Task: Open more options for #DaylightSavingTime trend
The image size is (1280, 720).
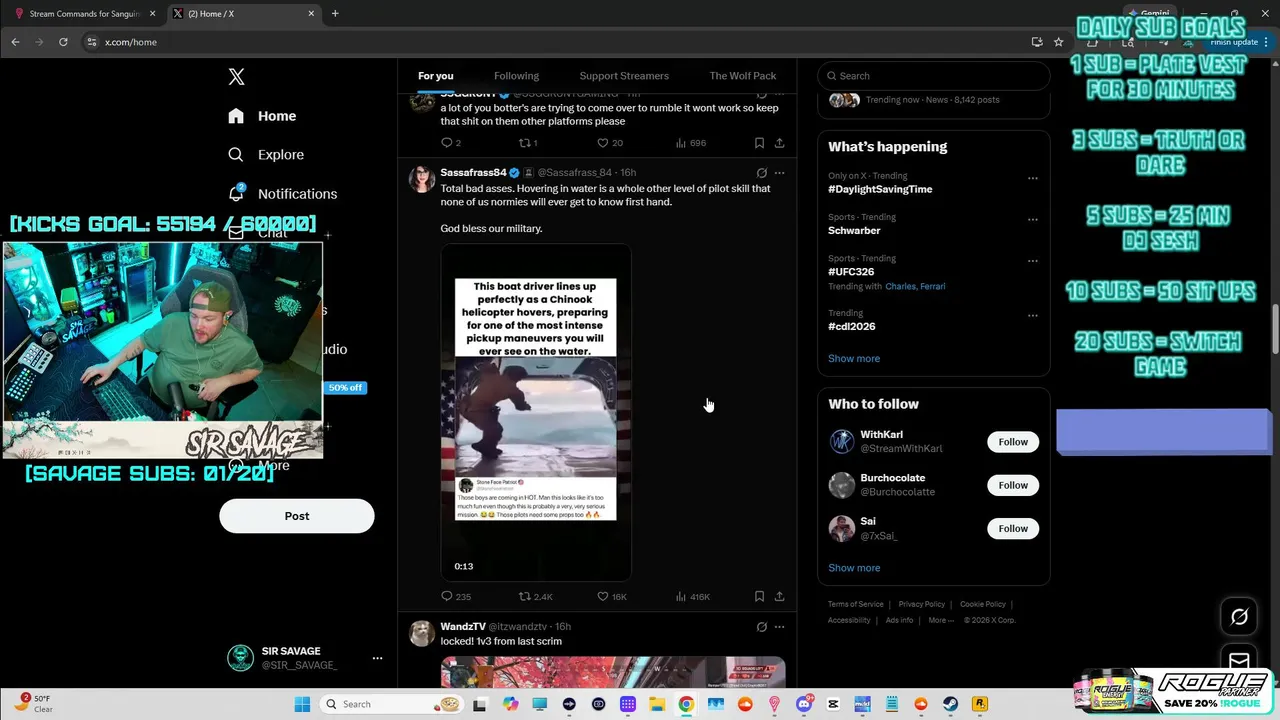Action: (1033, 179)
